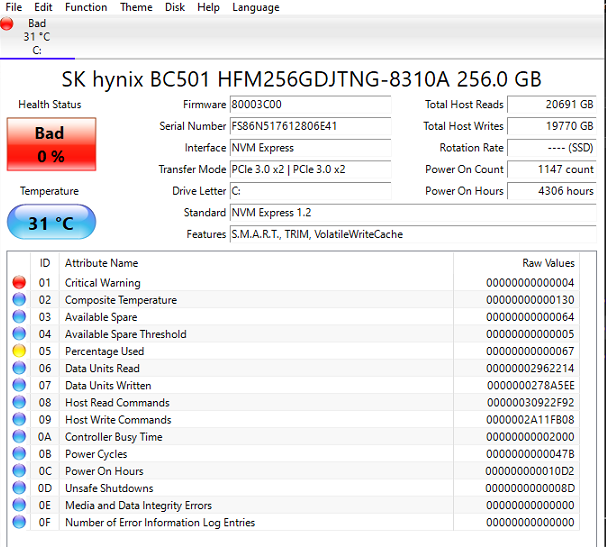Click the Firmware field showing 80003C00
606x547 pixels.
(x=310, y=104)
